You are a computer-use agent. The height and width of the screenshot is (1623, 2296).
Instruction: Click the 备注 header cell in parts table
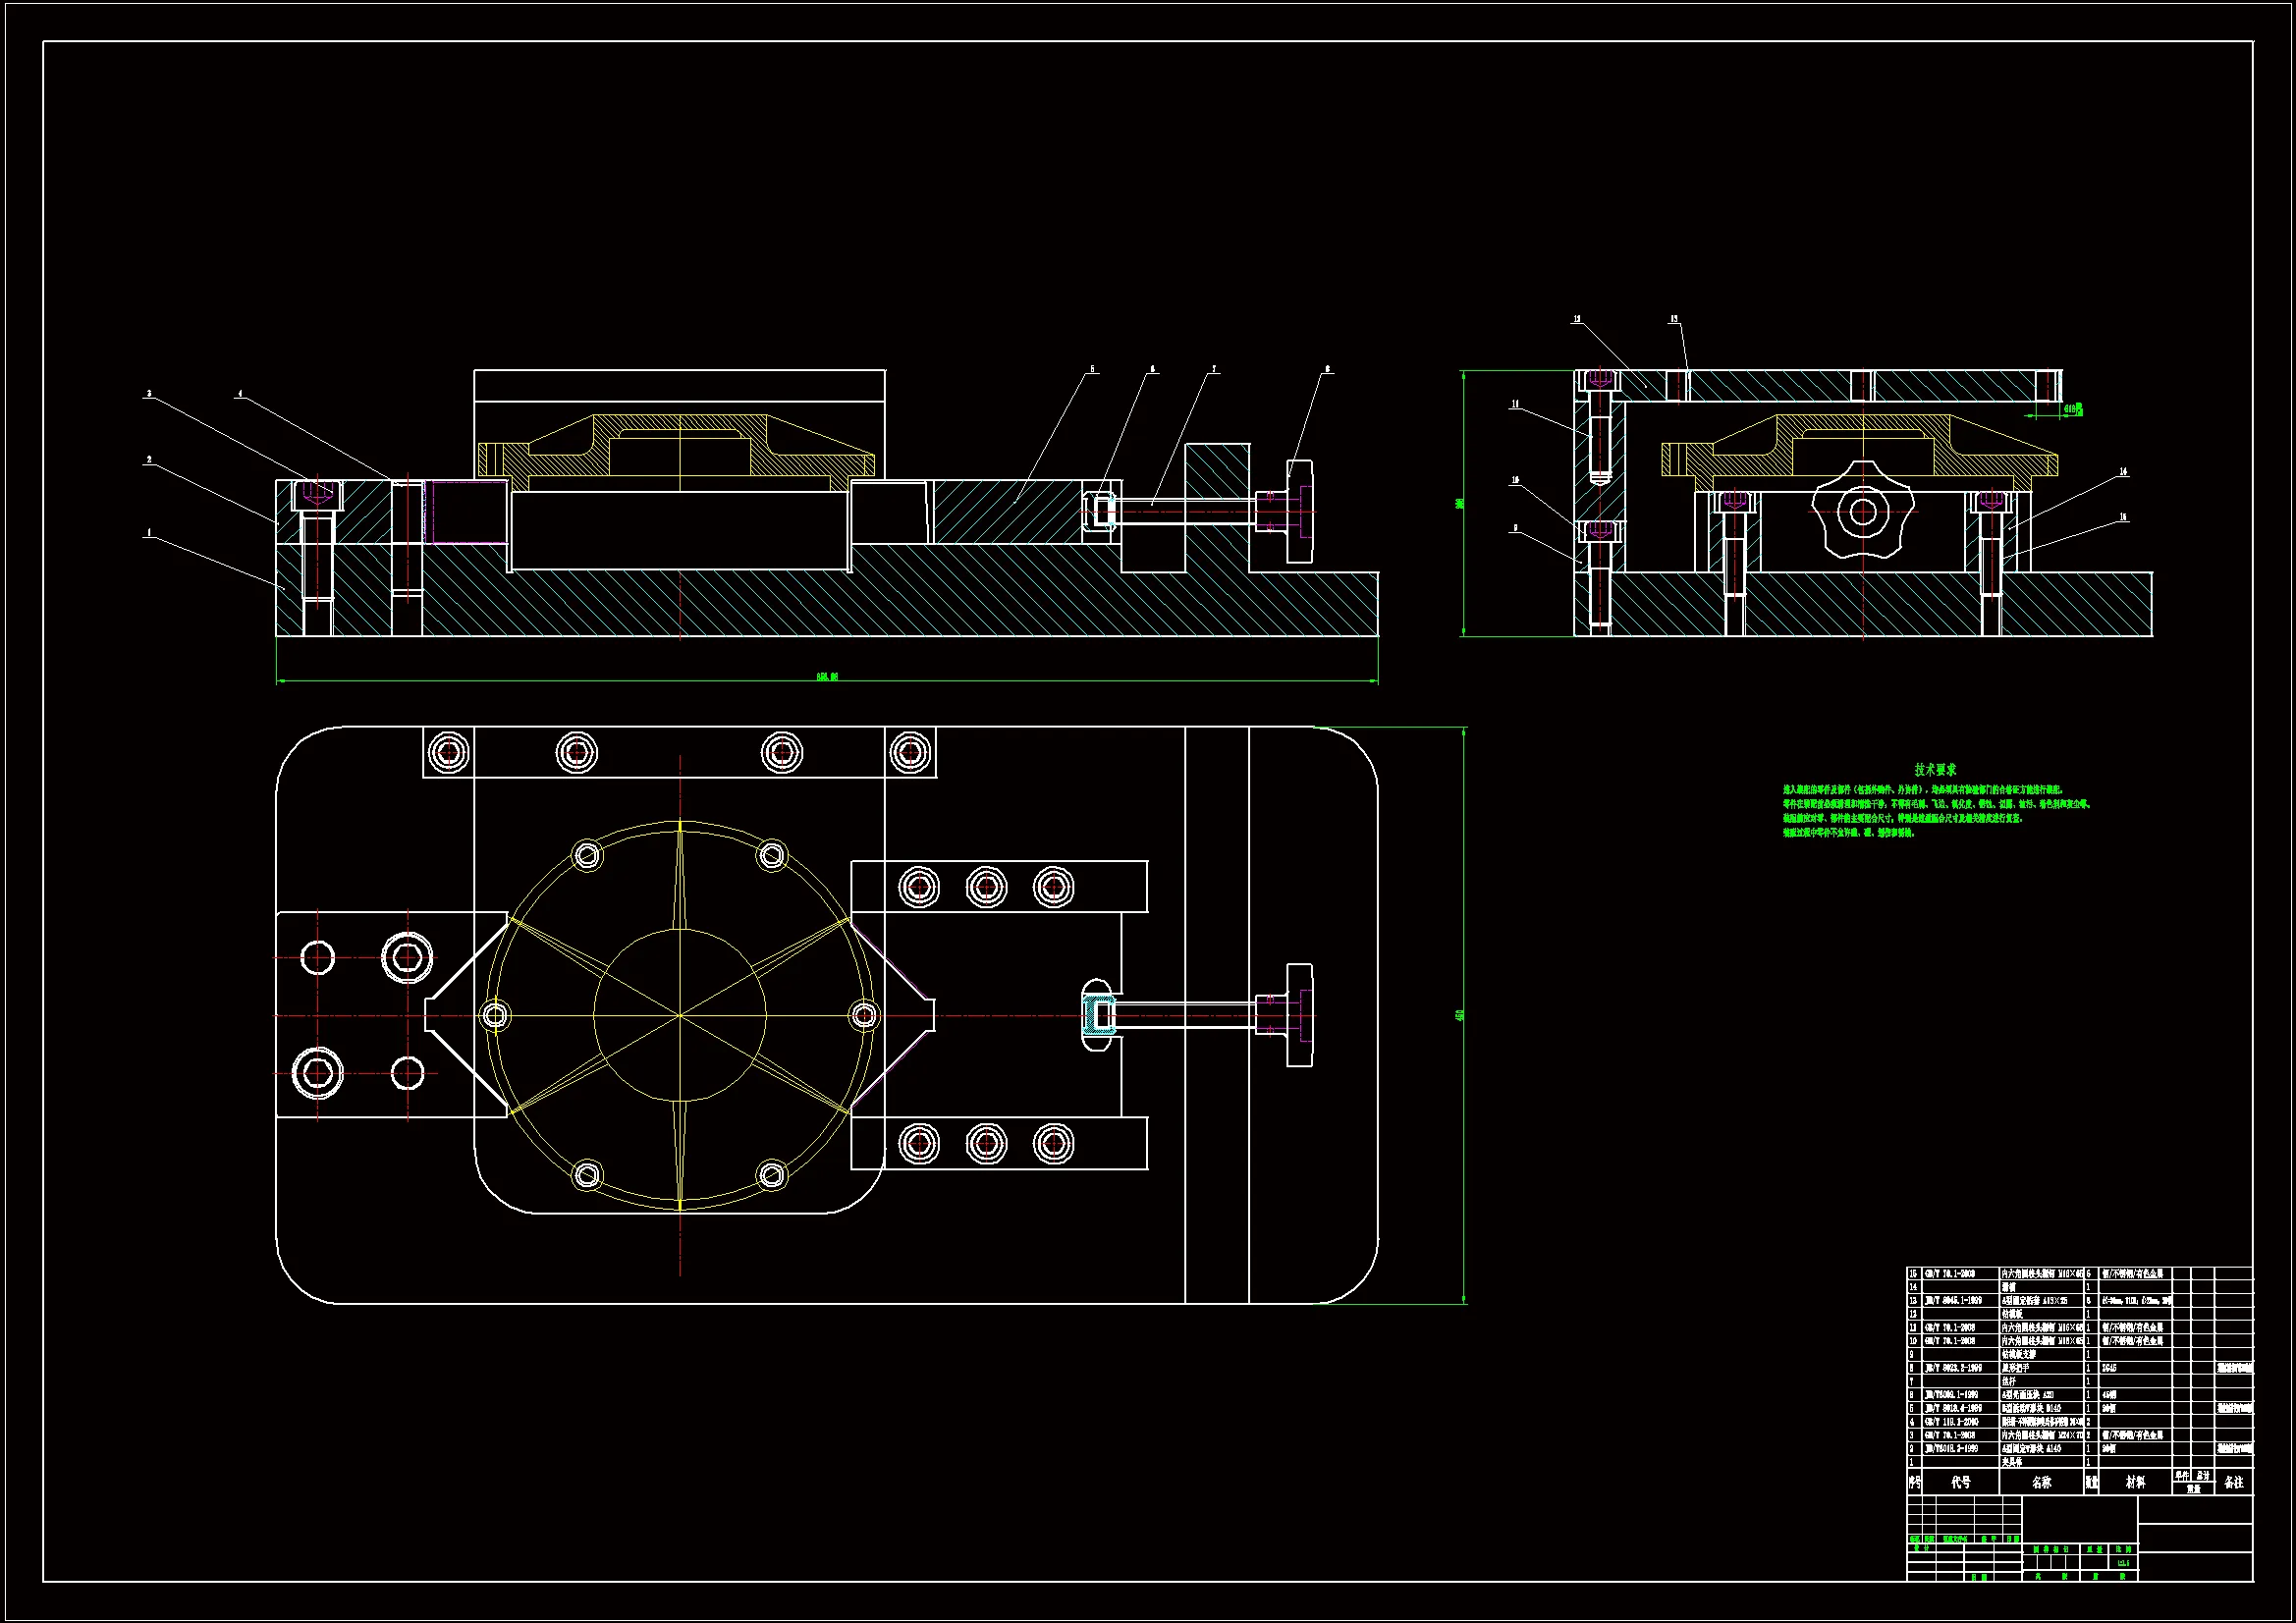point(2234,1482)
